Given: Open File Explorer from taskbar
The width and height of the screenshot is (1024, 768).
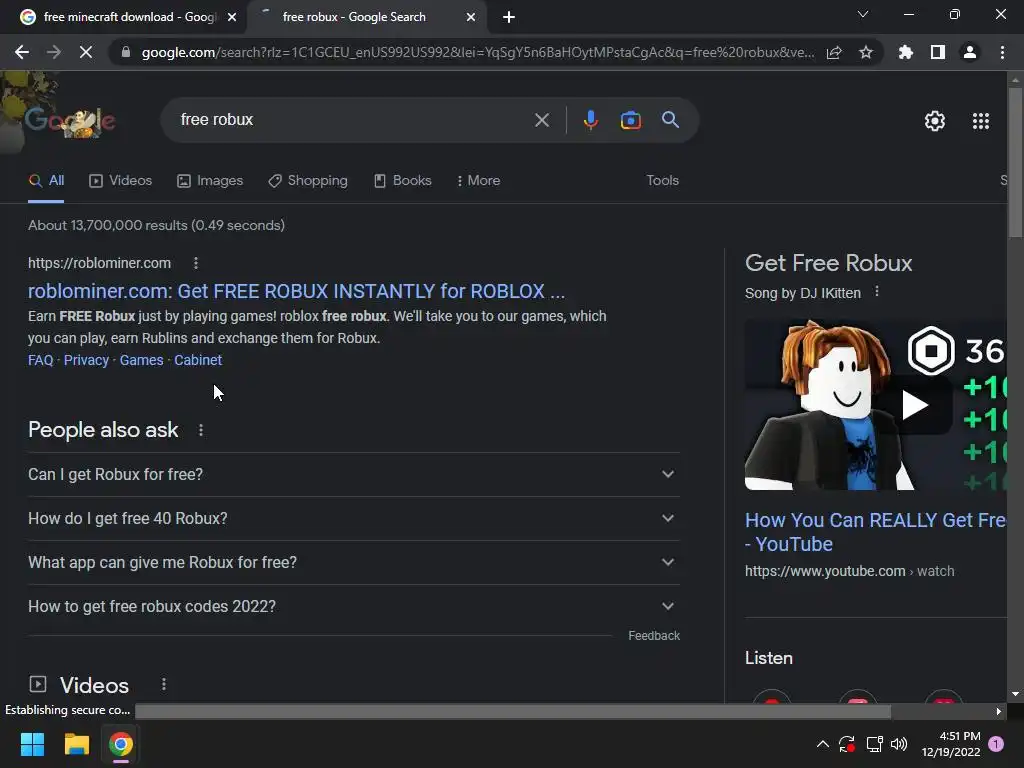Looking at the screenshot, I should (x=76, y=744).
